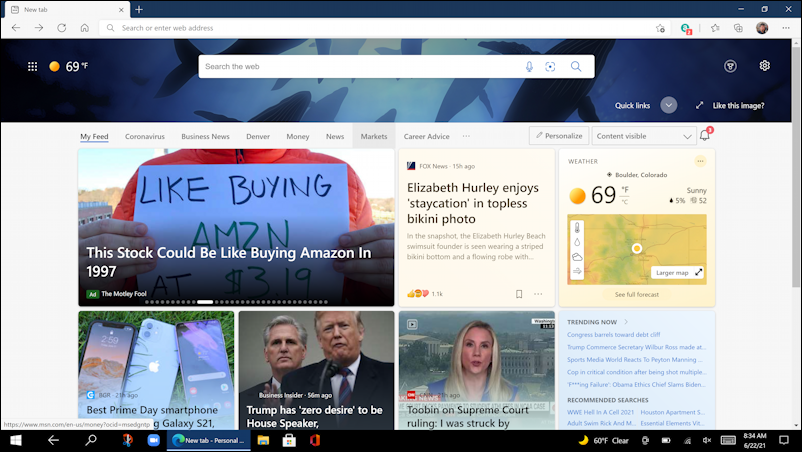Open the Business News tab
This screenshot has width=802, height=452.
click(x=205, y=137)
